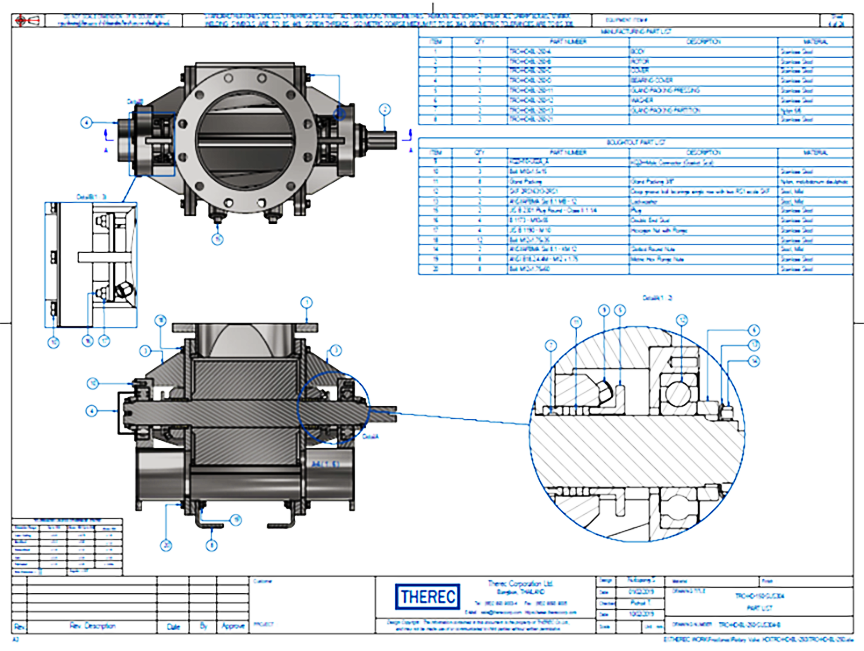The height and width of the screenshot is (651, 864).
Task: Click the 'BEARING COVER' description cell
Action: click(703, 80)
